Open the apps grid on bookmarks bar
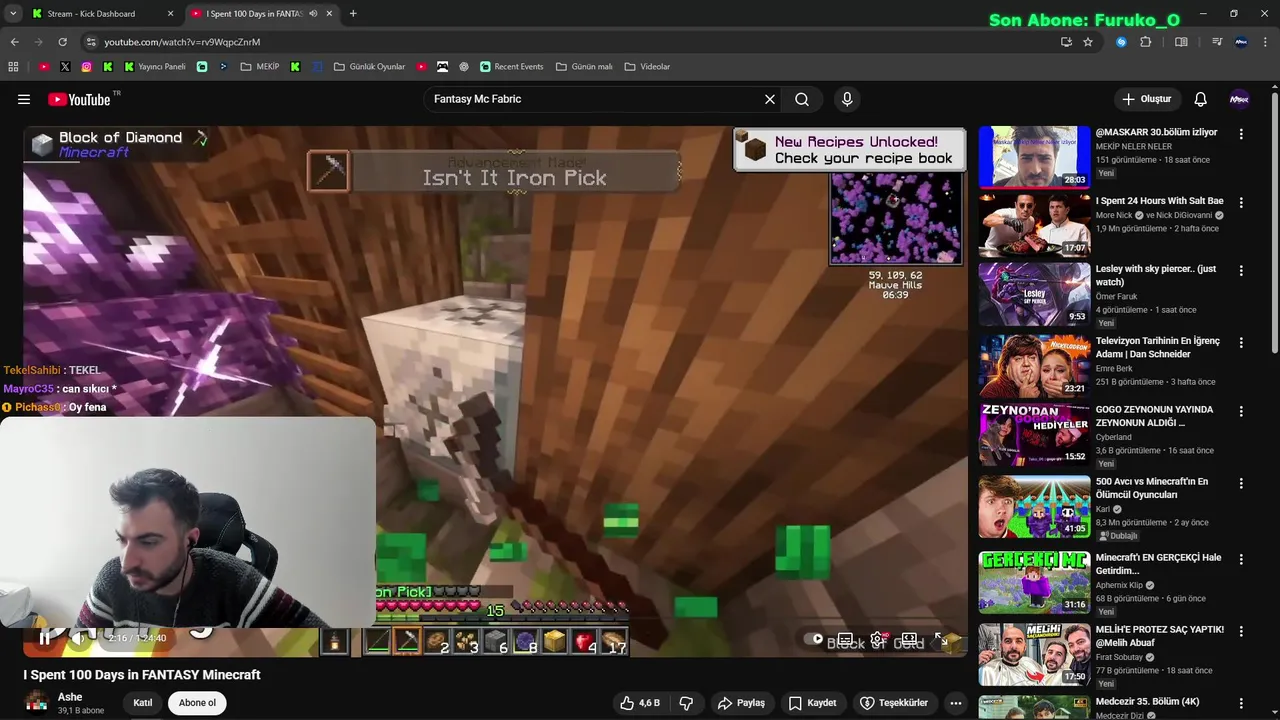Viewport: 1280px width, 720px height. pos(13,67)
